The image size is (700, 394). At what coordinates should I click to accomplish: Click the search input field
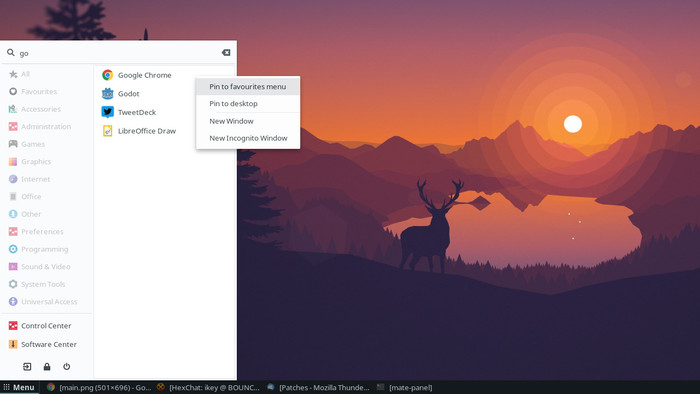click(x=118, y=53)
